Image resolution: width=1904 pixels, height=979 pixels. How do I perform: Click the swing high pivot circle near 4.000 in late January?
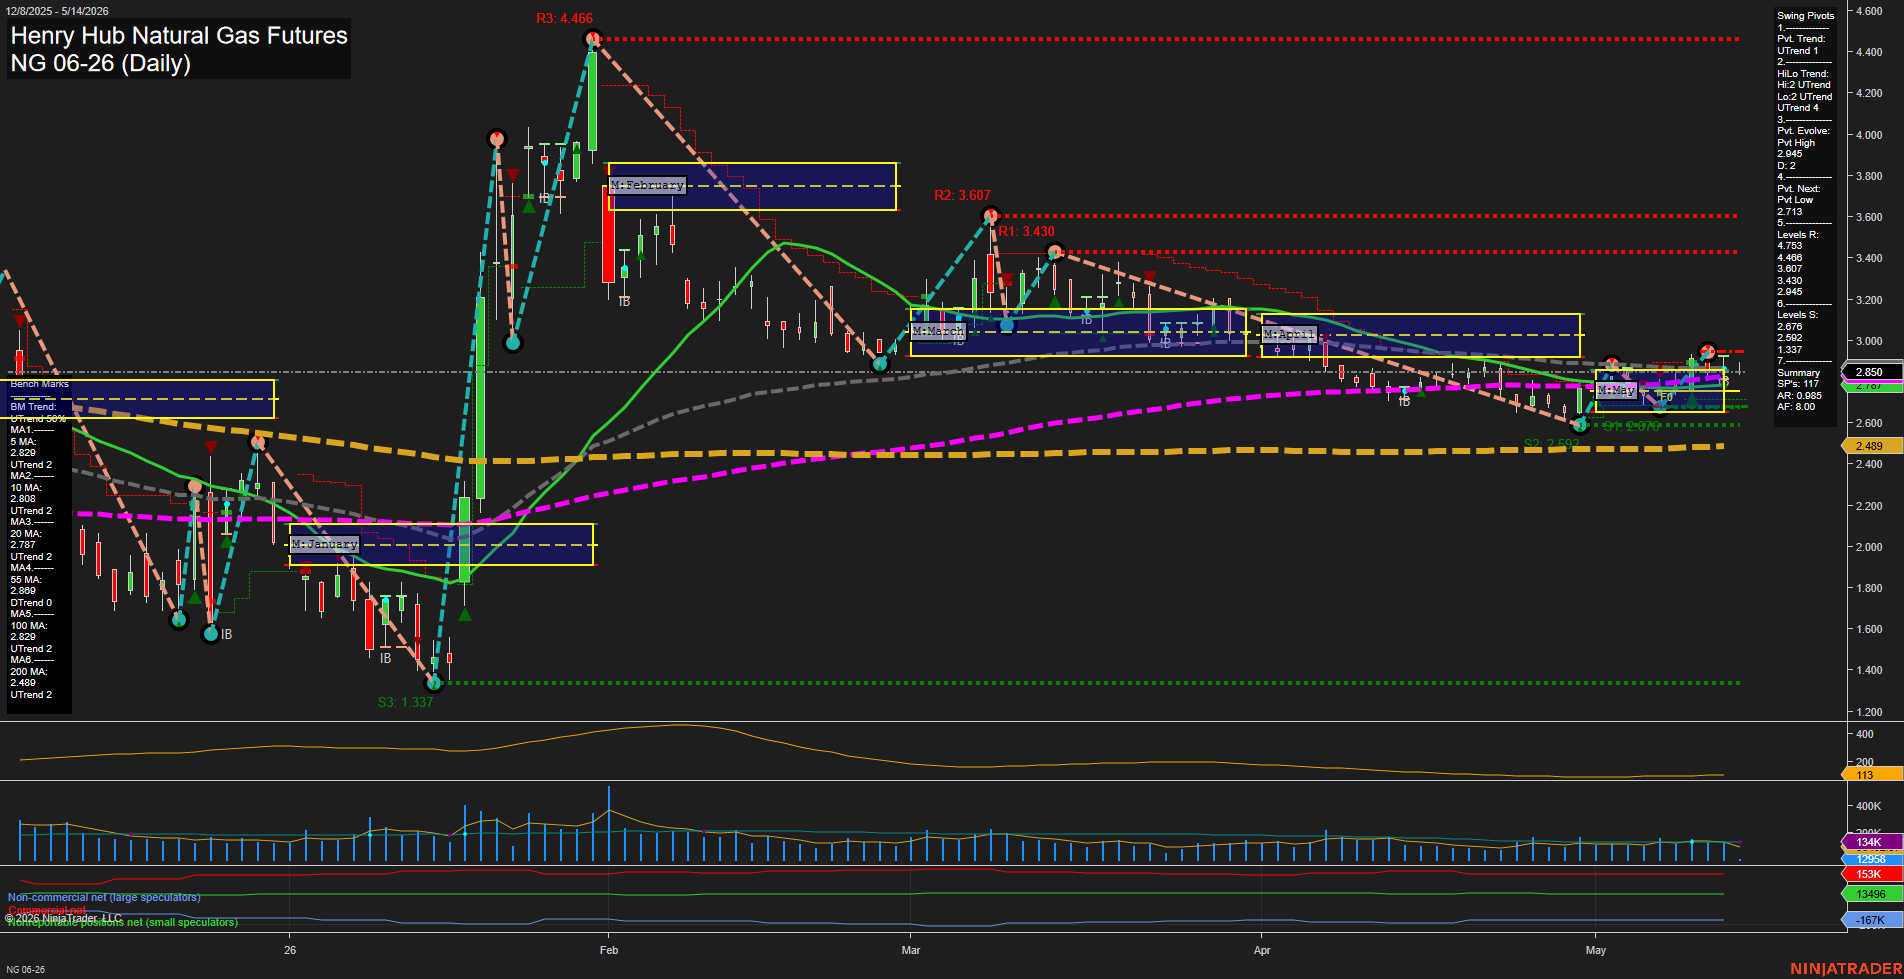(497, 139)
